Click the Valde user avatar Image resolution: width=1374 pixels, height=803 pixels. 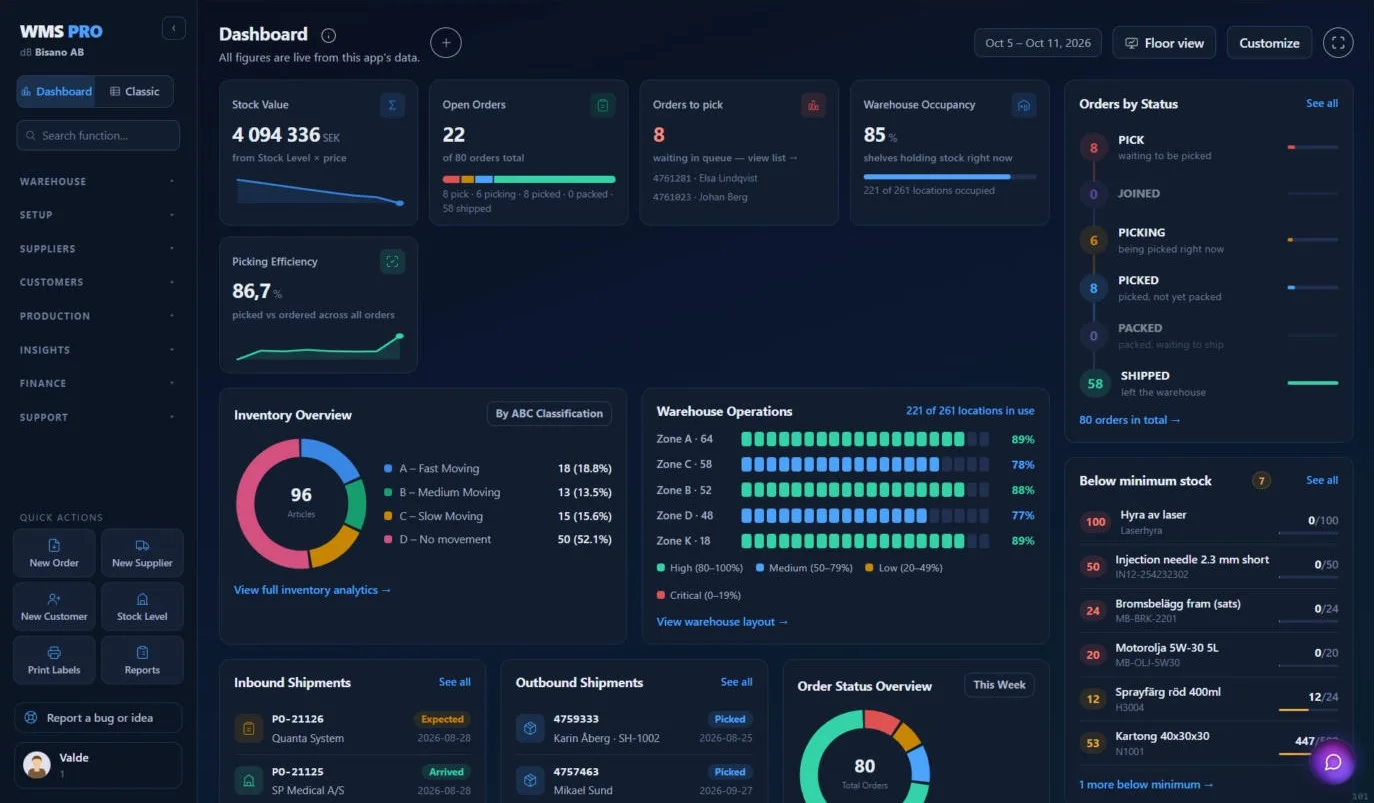click(x=37, y=765)
